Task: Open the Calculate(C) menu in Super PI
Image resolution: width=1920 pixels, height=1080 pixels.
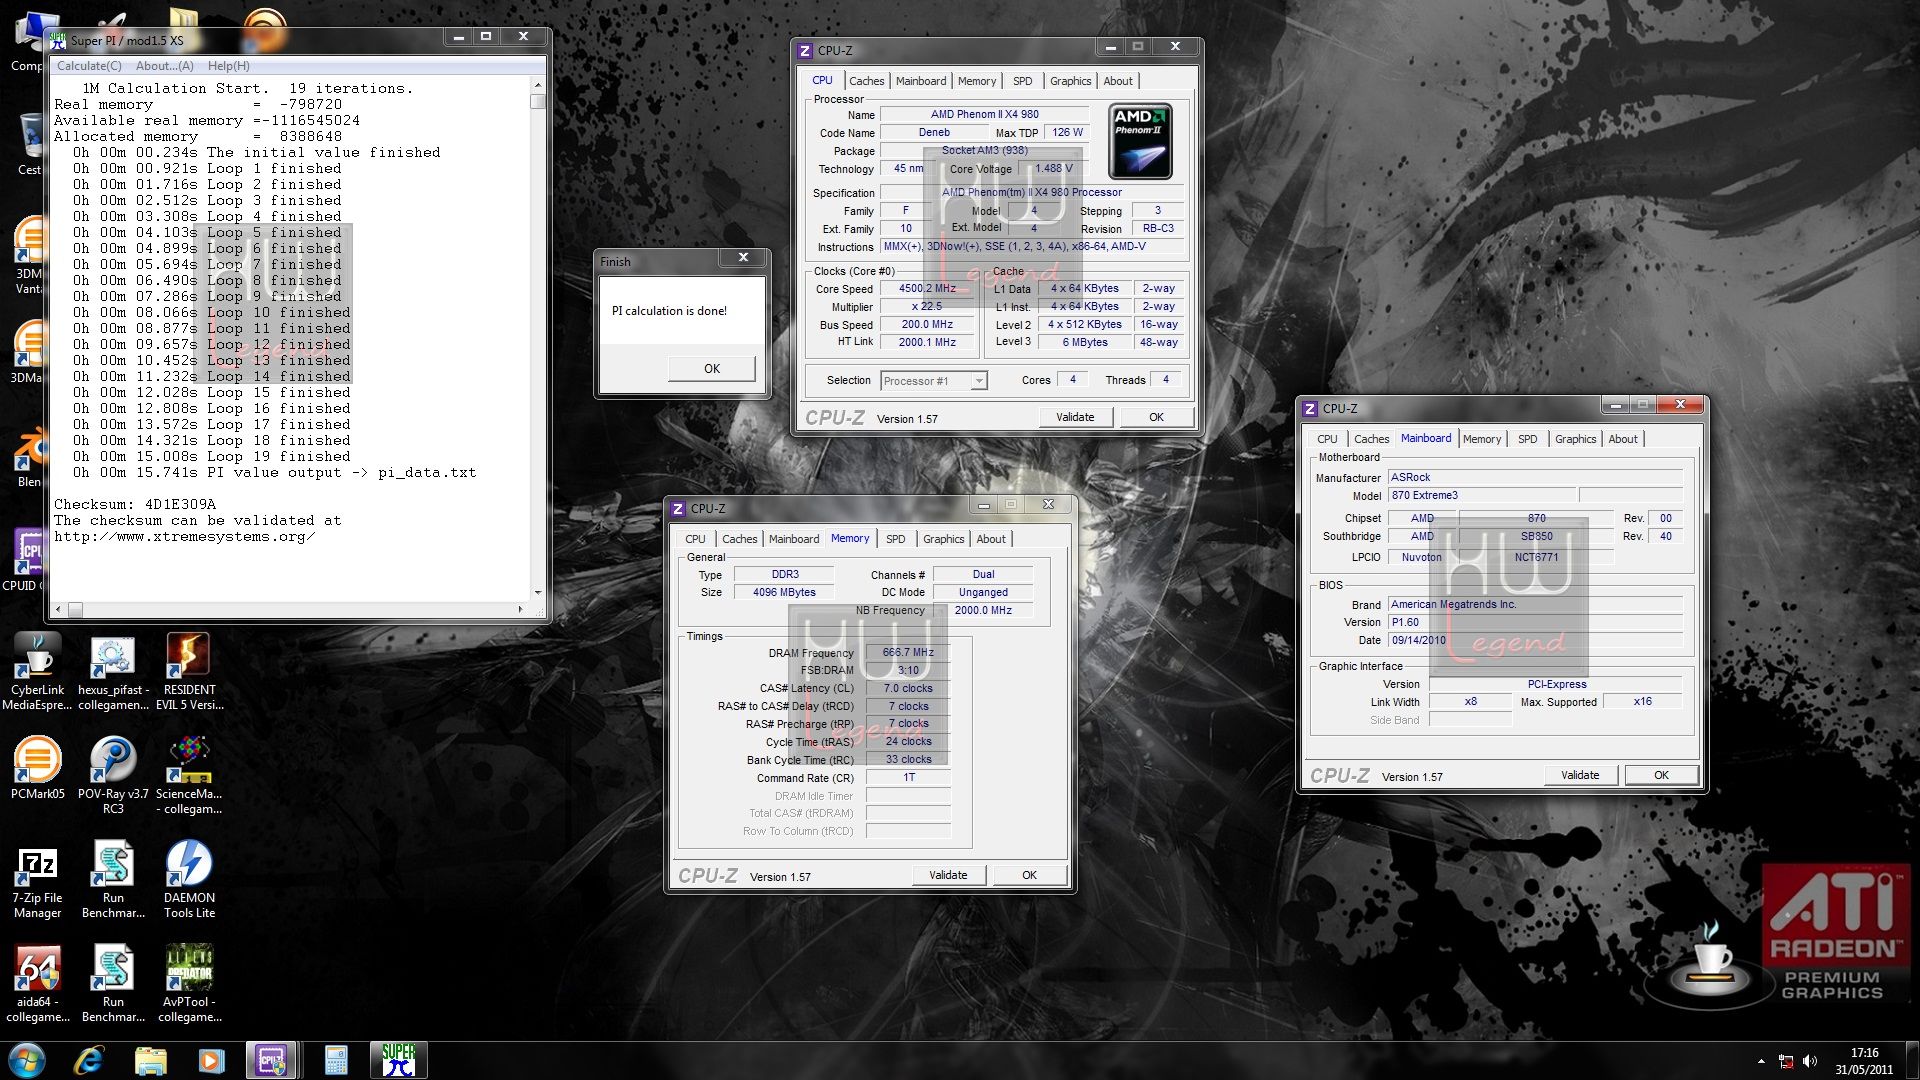Action: 89,66
